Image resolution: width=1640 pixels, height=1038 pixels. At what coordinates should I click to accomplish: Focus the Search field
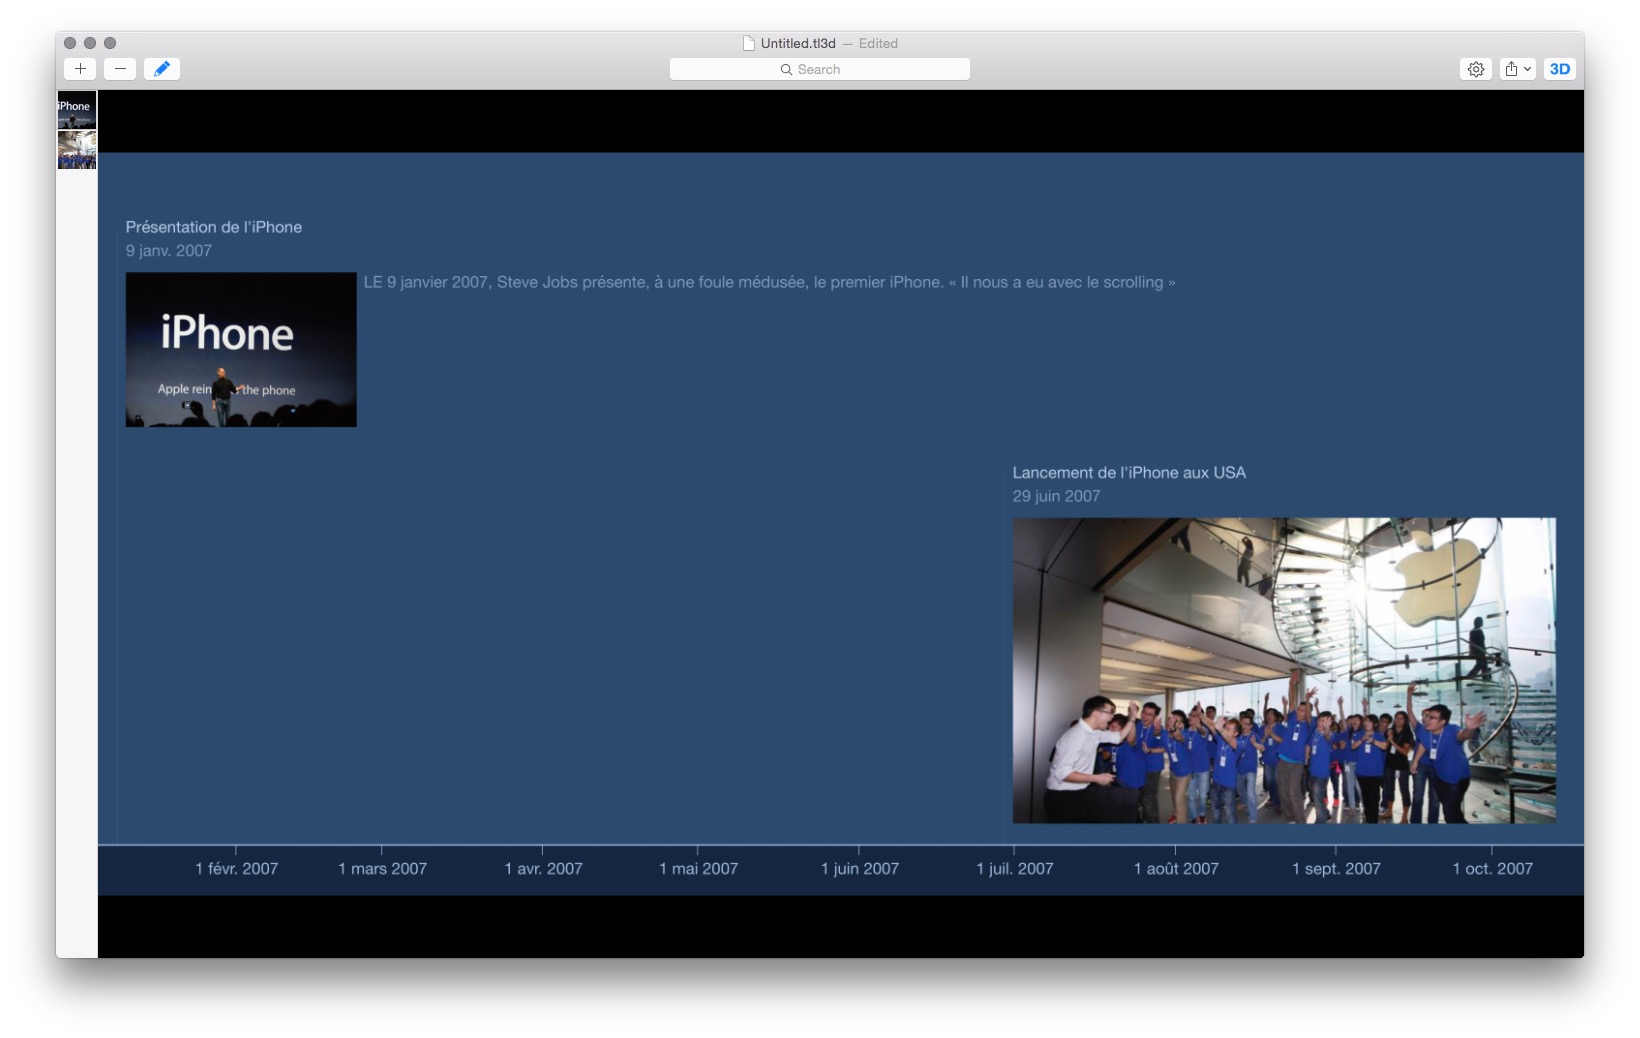coord(820,69)
